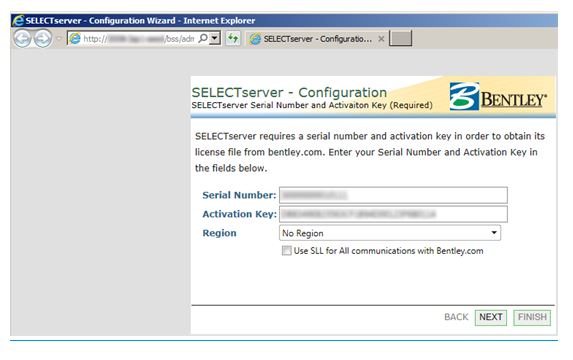
Task: Click the Activation Key input field
Action: [x=393, y=214]
